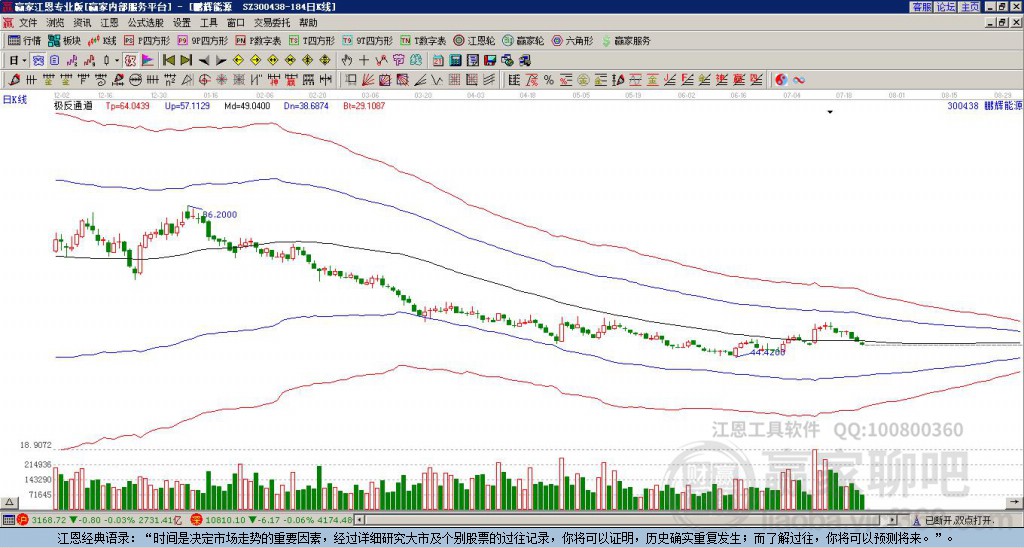Click the yin-yang icon

pos(781,80)
